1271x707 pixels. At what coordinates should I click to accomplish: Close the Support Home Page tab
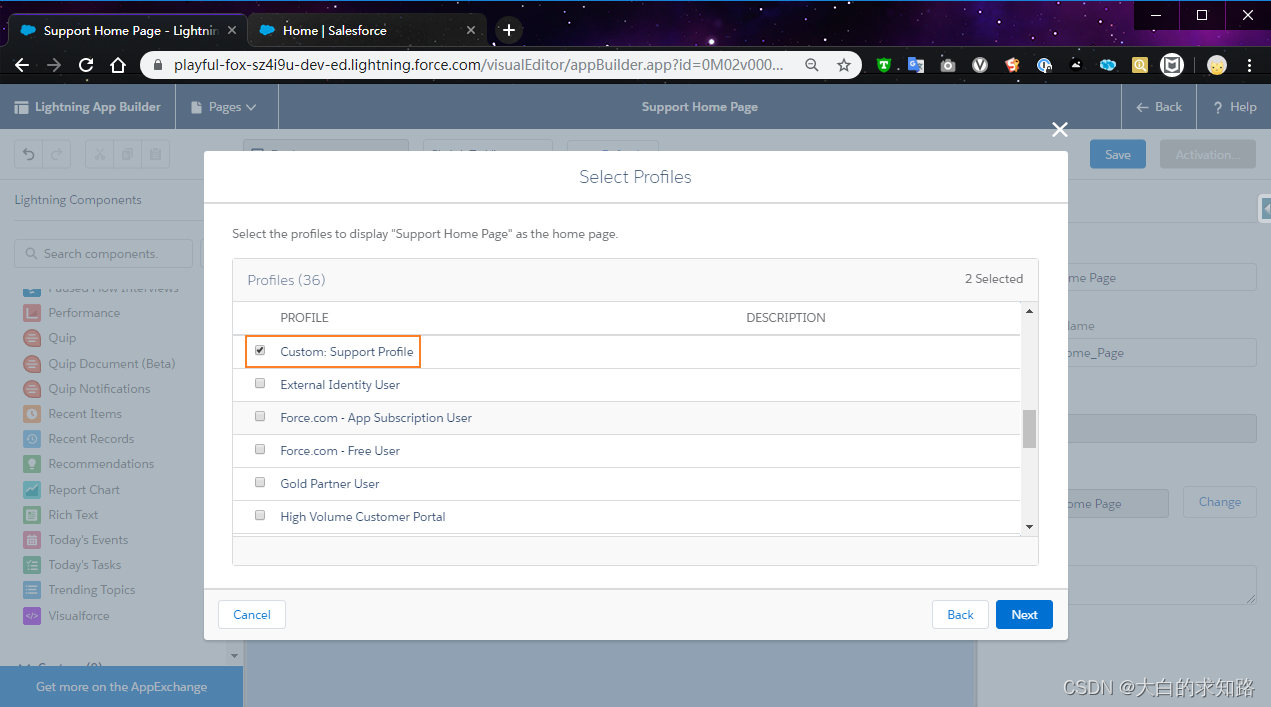coord(232,30)
